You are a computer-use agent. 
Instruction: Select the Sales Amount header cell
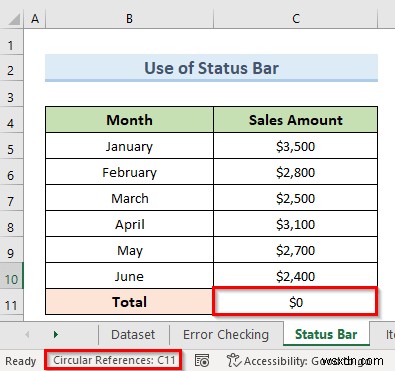296,120
